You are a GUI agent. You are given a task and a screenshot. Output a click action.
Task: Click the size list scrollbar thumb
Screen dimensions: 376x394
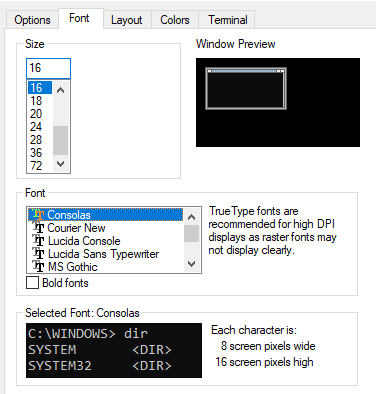point(61,140)
